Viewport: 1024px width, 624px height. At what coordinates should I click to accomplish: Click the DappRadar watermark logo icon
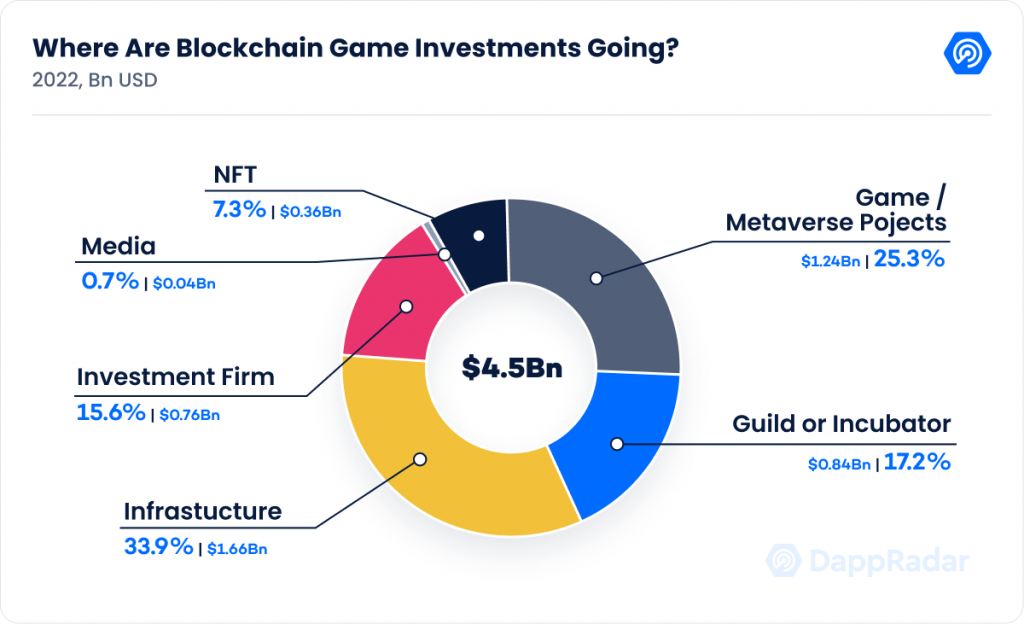tap(784, 560)
